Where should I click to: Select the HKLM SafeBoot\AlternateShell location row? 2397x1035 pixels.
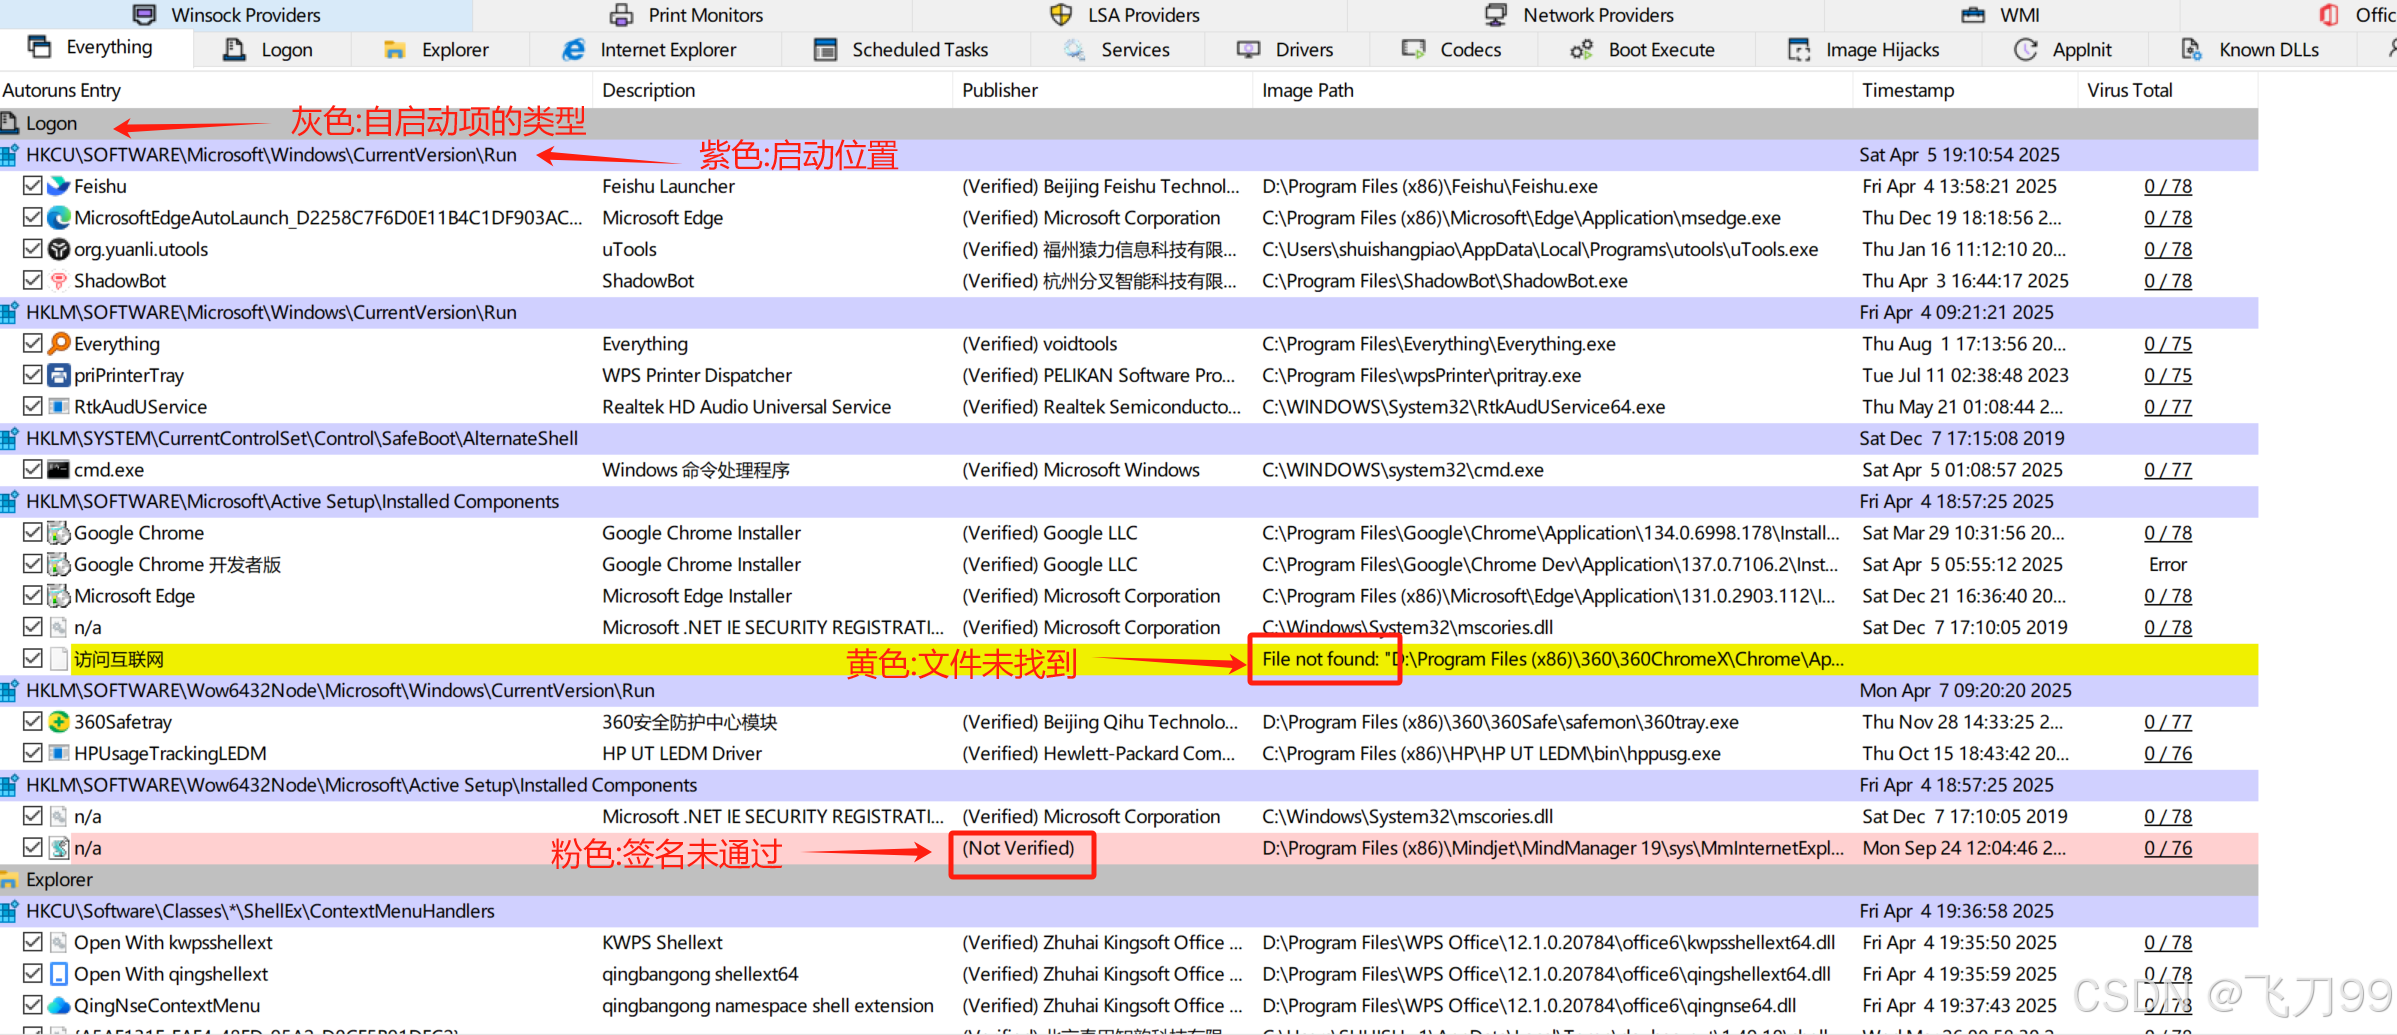(x=1129, y=438)
